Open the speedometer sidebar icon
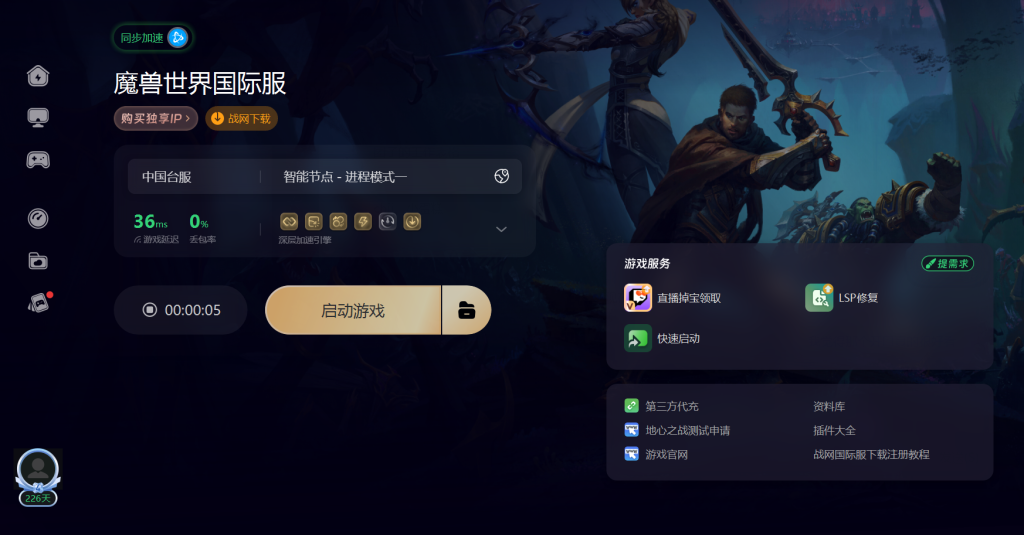The width and height of the screenshot is (1024, 535). point(38,218)
